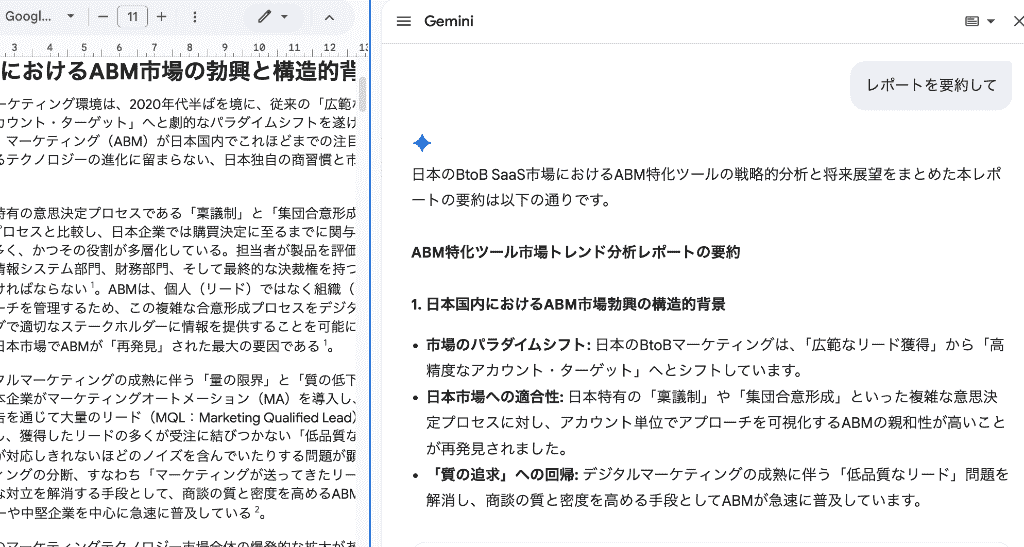Close the Gemini side panel
The image size is (1024, 547).
[x=1017, y=21]
